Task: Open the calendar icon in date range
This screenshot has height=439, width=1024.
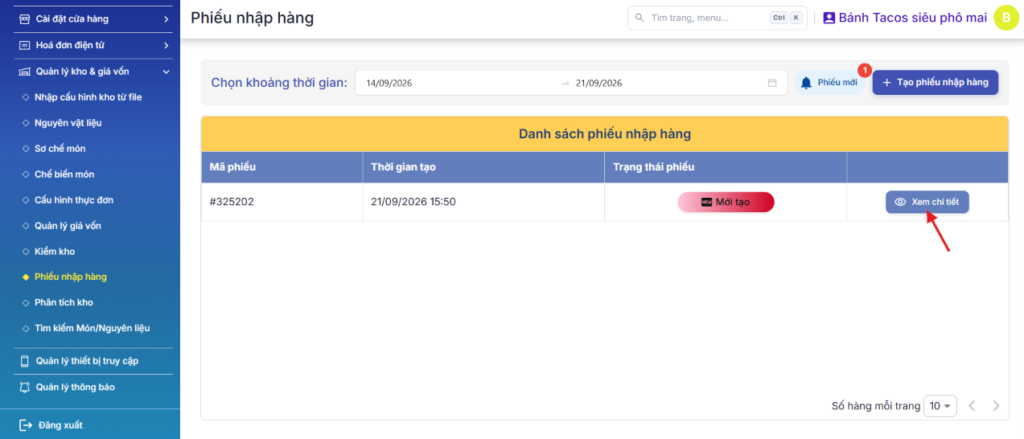Action: coord(772,83)
